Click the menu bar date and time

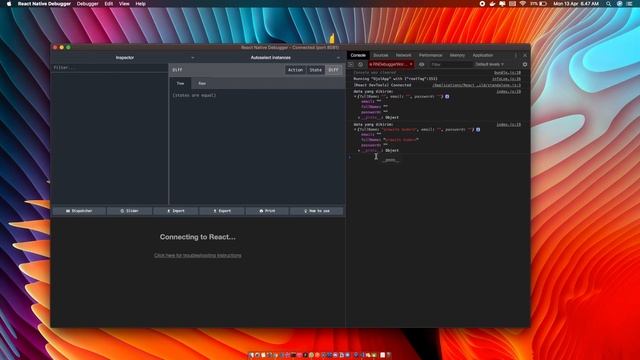point(576,4)
